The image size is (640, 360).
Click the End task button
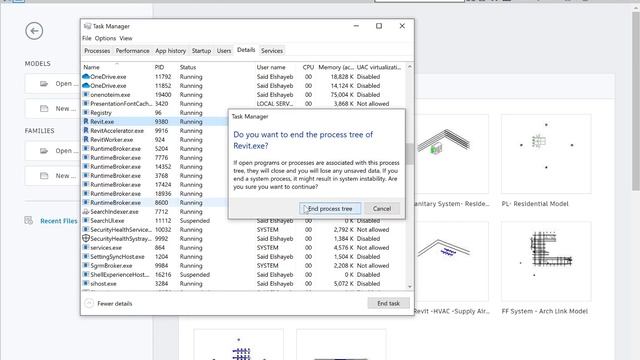click(x=388, y=303)
